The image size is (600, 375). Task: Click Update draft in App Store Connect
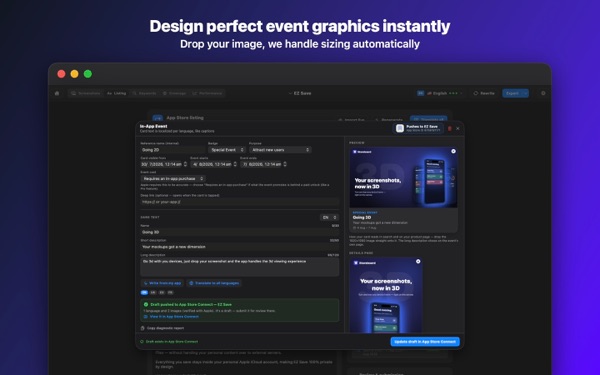point(425,342)
